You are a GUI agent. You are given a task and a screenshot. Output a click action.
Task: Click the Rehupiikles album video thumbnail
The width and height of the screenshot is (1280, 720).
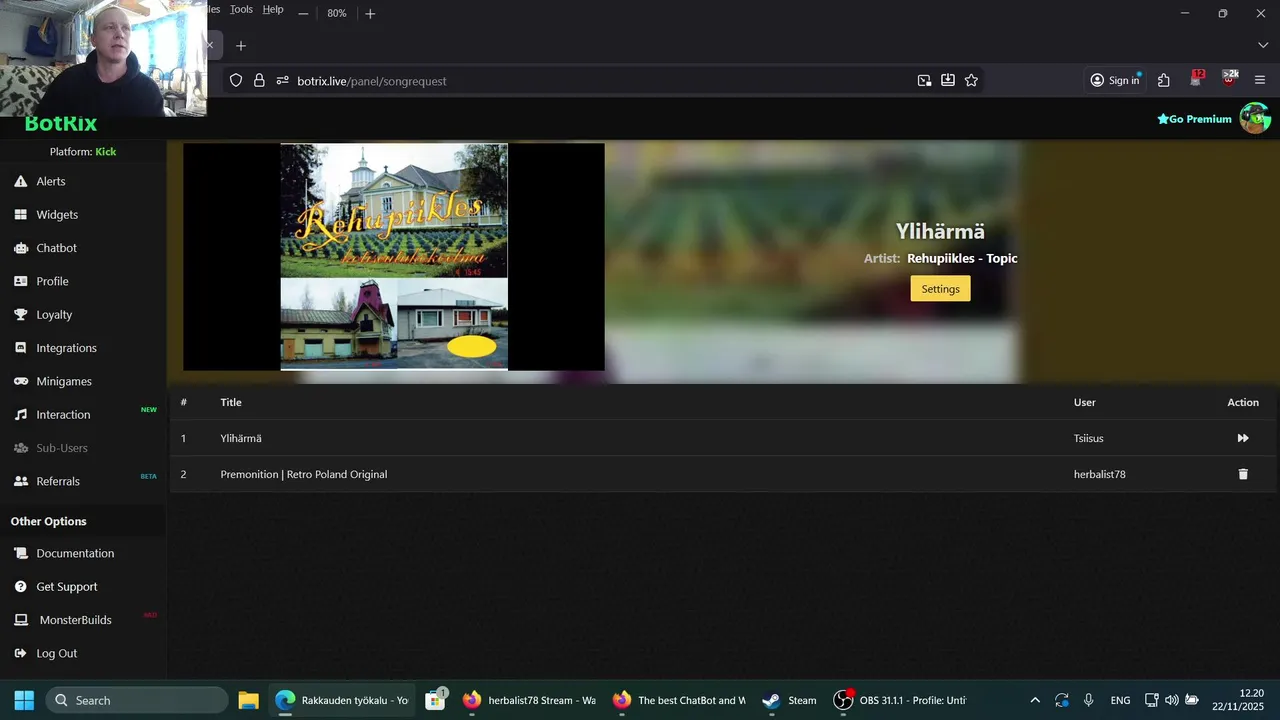tap(394, 257)
